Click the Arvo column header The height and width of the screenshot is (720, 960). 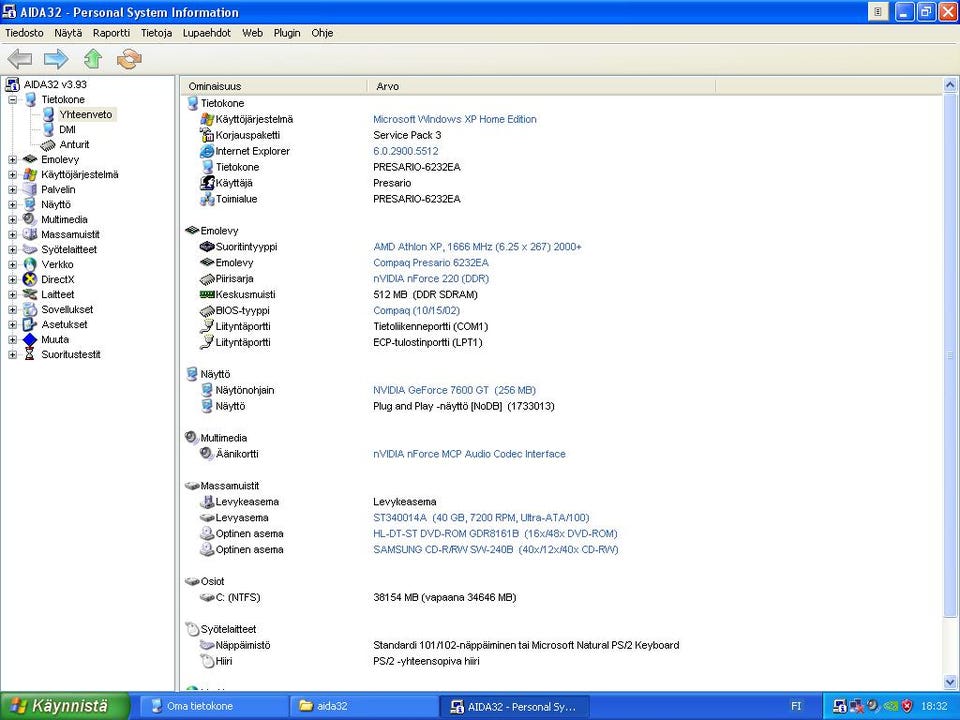pyautogui.click(x=541, y=86)
